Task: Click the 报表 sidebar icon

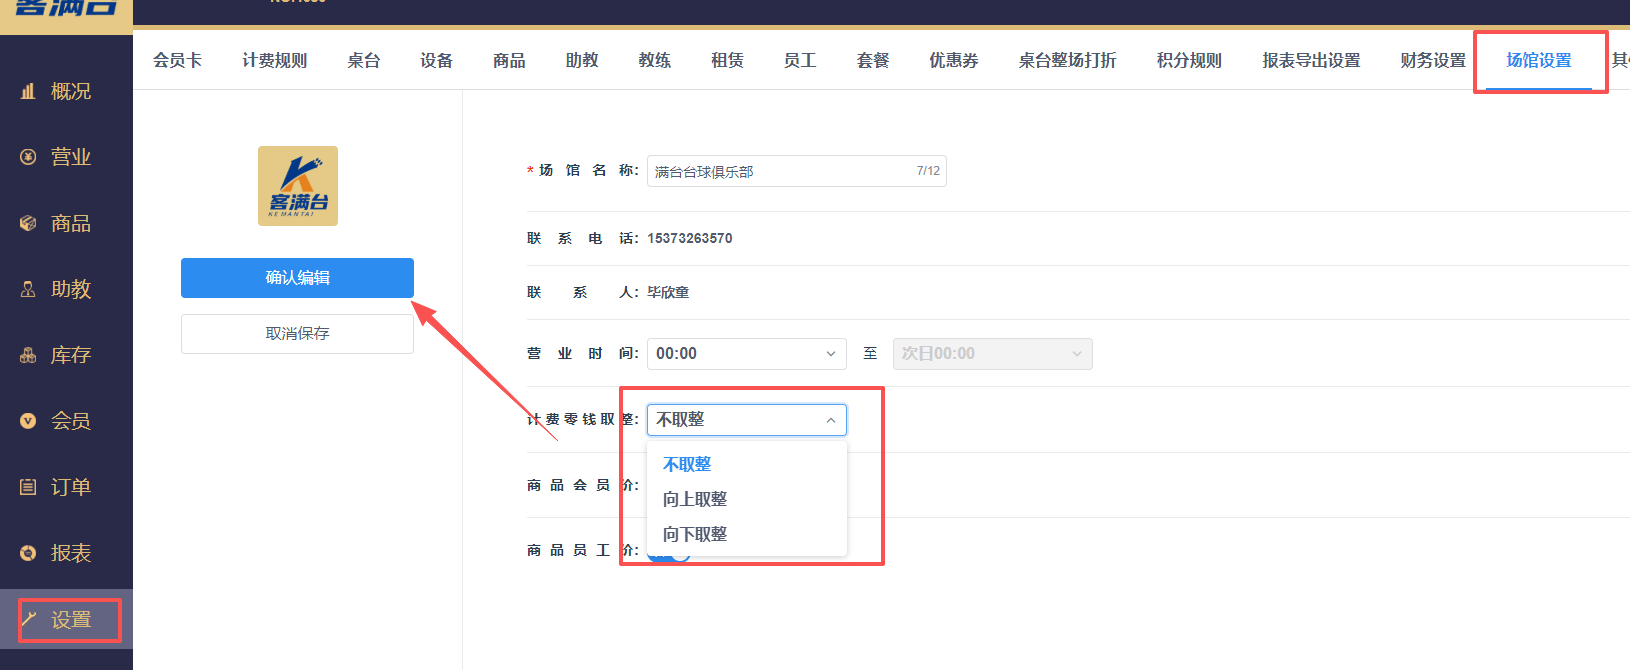Action: click(28, 553)
